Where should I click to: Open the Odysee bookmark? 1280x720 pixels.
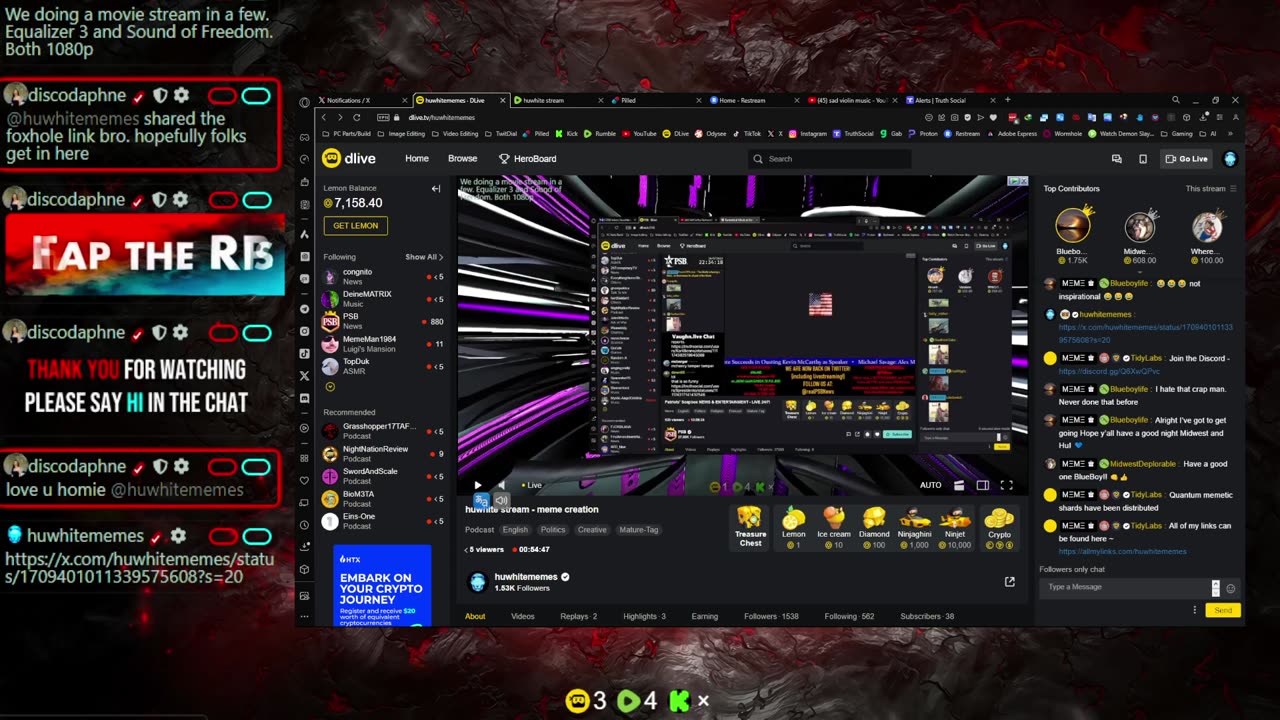(x=711, y=133)
